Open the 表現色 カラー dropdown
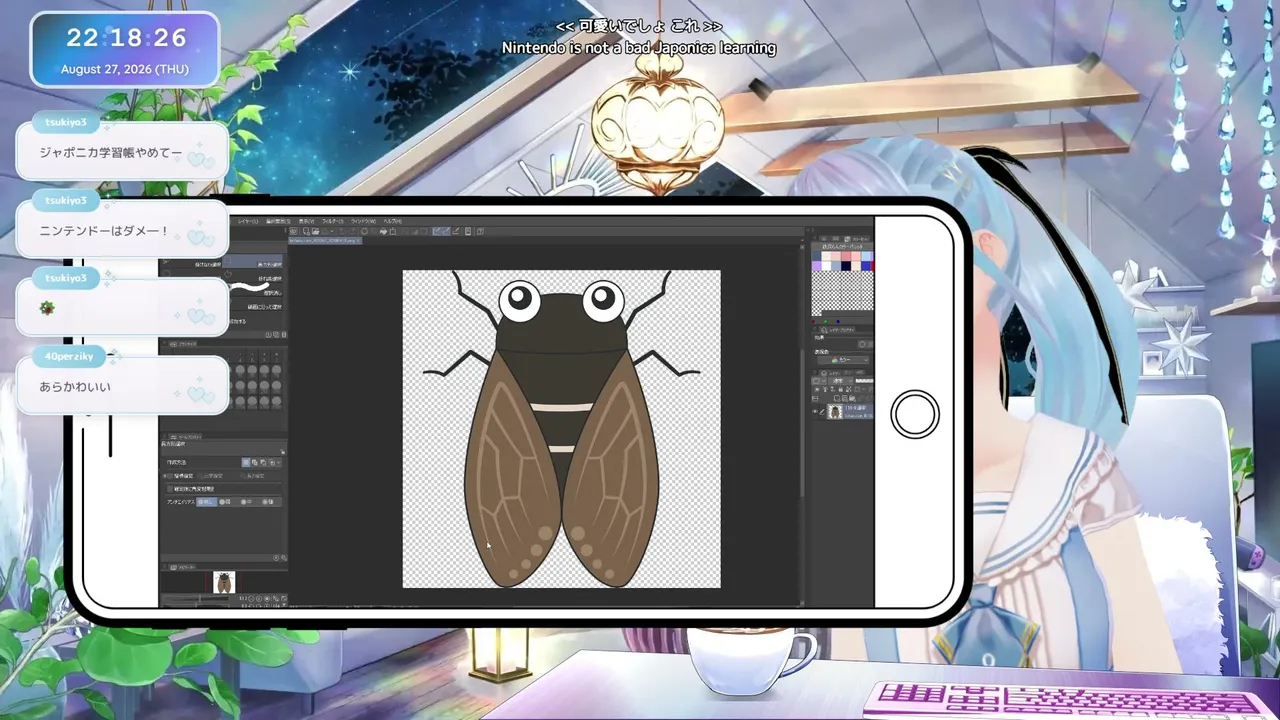The image size is (1280, 720). pos(843,360)
